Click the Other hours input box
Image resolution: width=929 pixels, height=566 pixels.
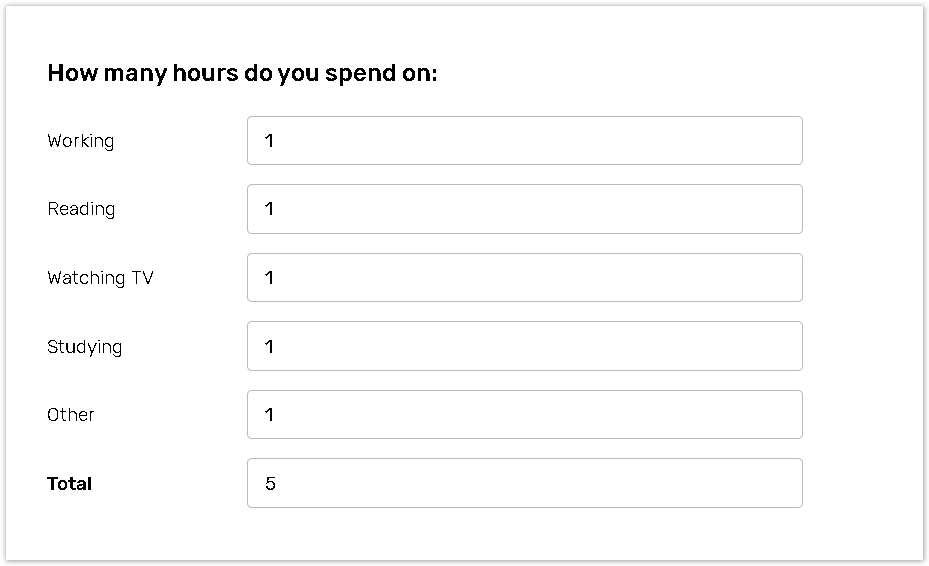[524, 415]
